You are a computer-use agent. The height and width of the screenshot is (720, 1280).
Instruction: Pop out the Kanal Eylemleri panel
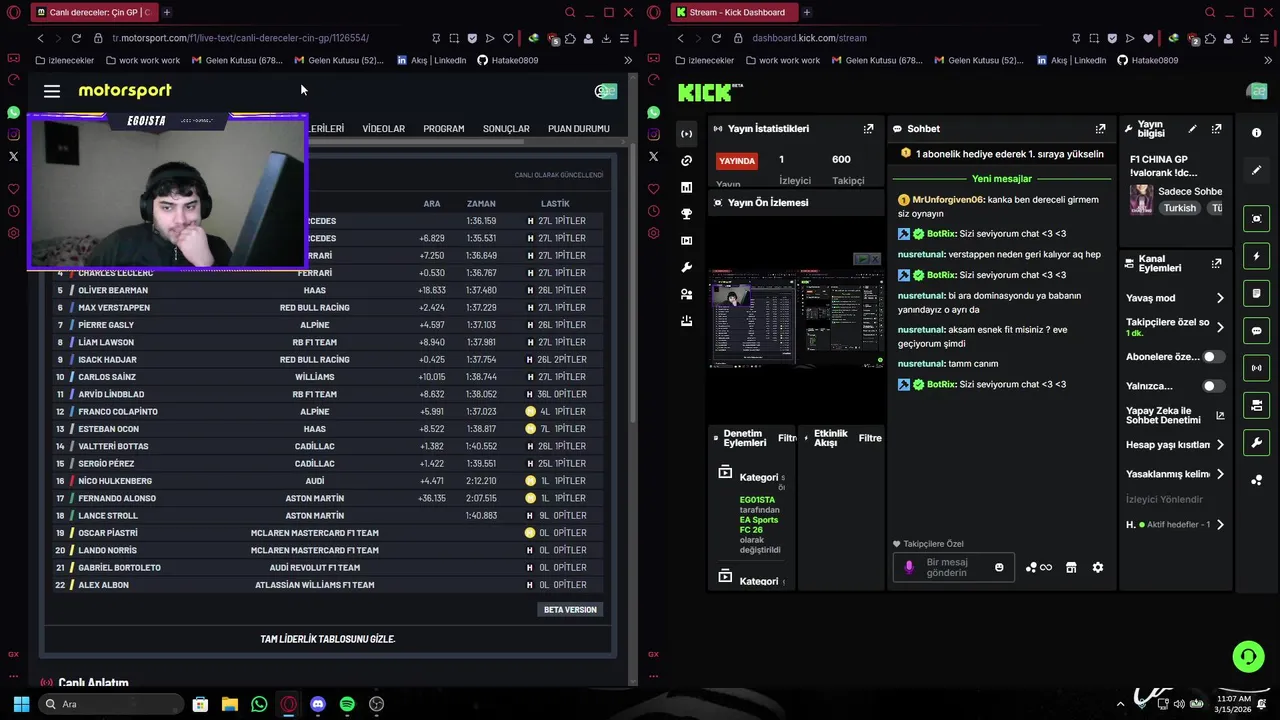(1216, 263)
